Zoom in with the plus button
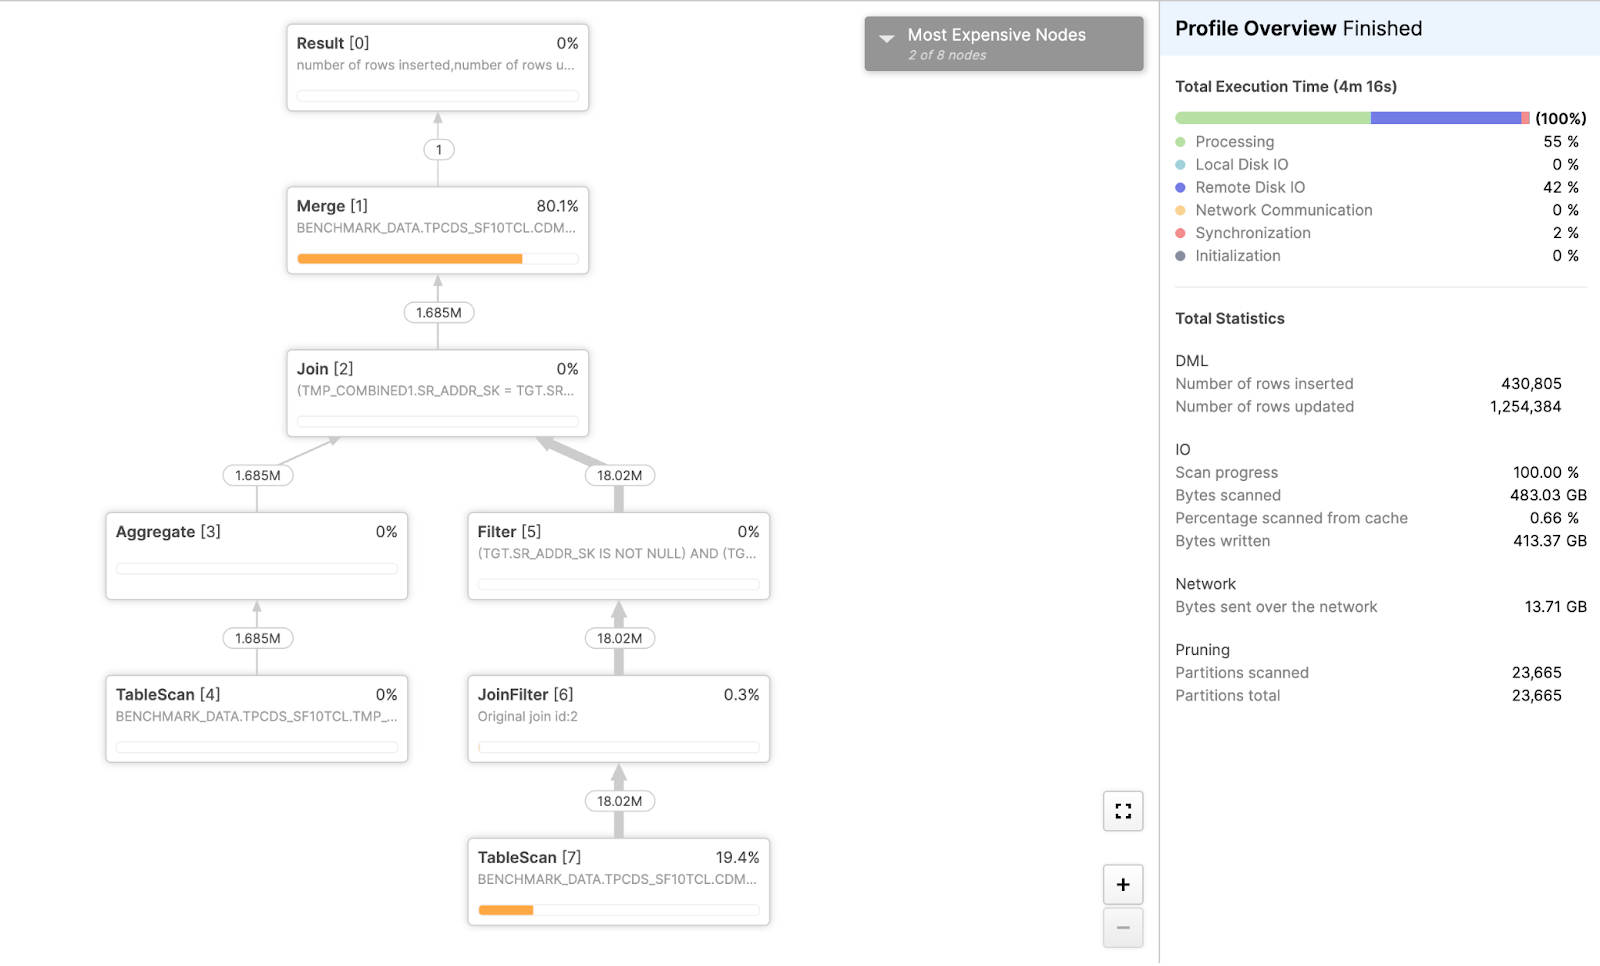This screenshot has height=966, width=1600. pyautogui.click(x=1123, y=884)
